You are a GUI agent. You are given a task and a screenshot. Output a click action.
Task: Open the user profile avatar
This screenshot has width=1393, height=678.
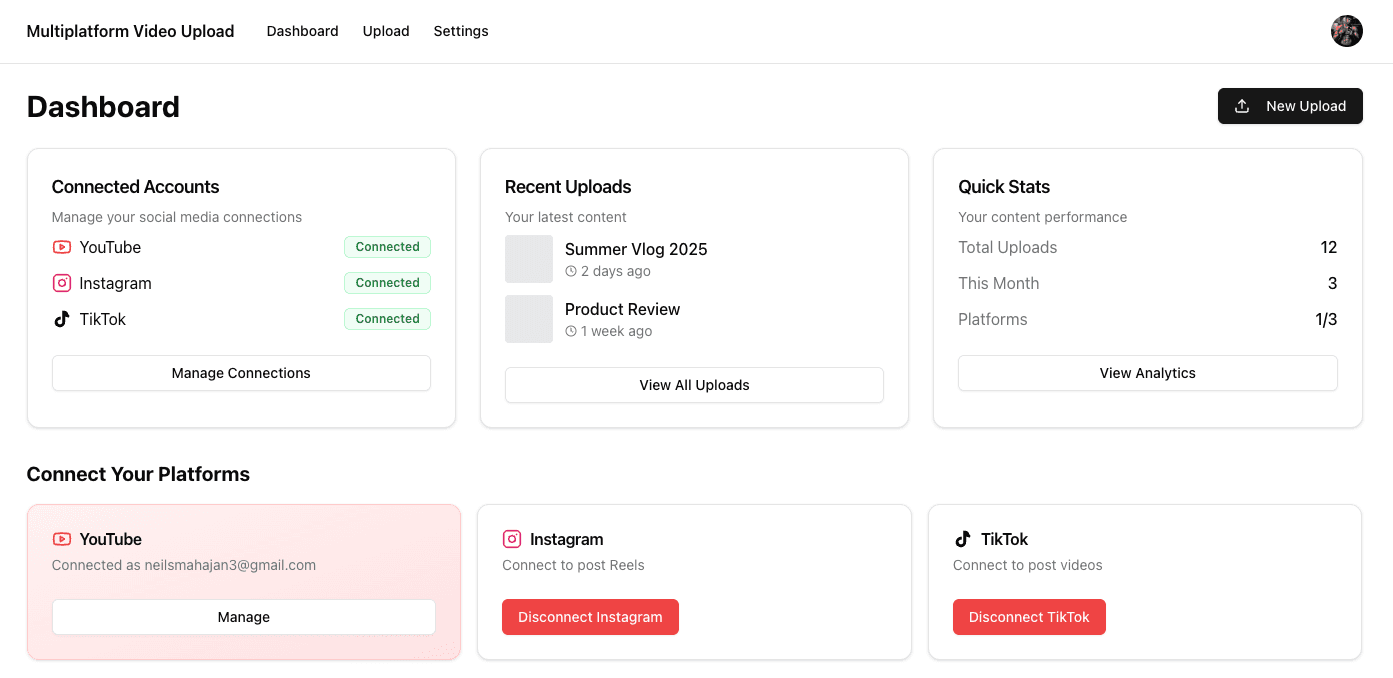click(1346, 31)
